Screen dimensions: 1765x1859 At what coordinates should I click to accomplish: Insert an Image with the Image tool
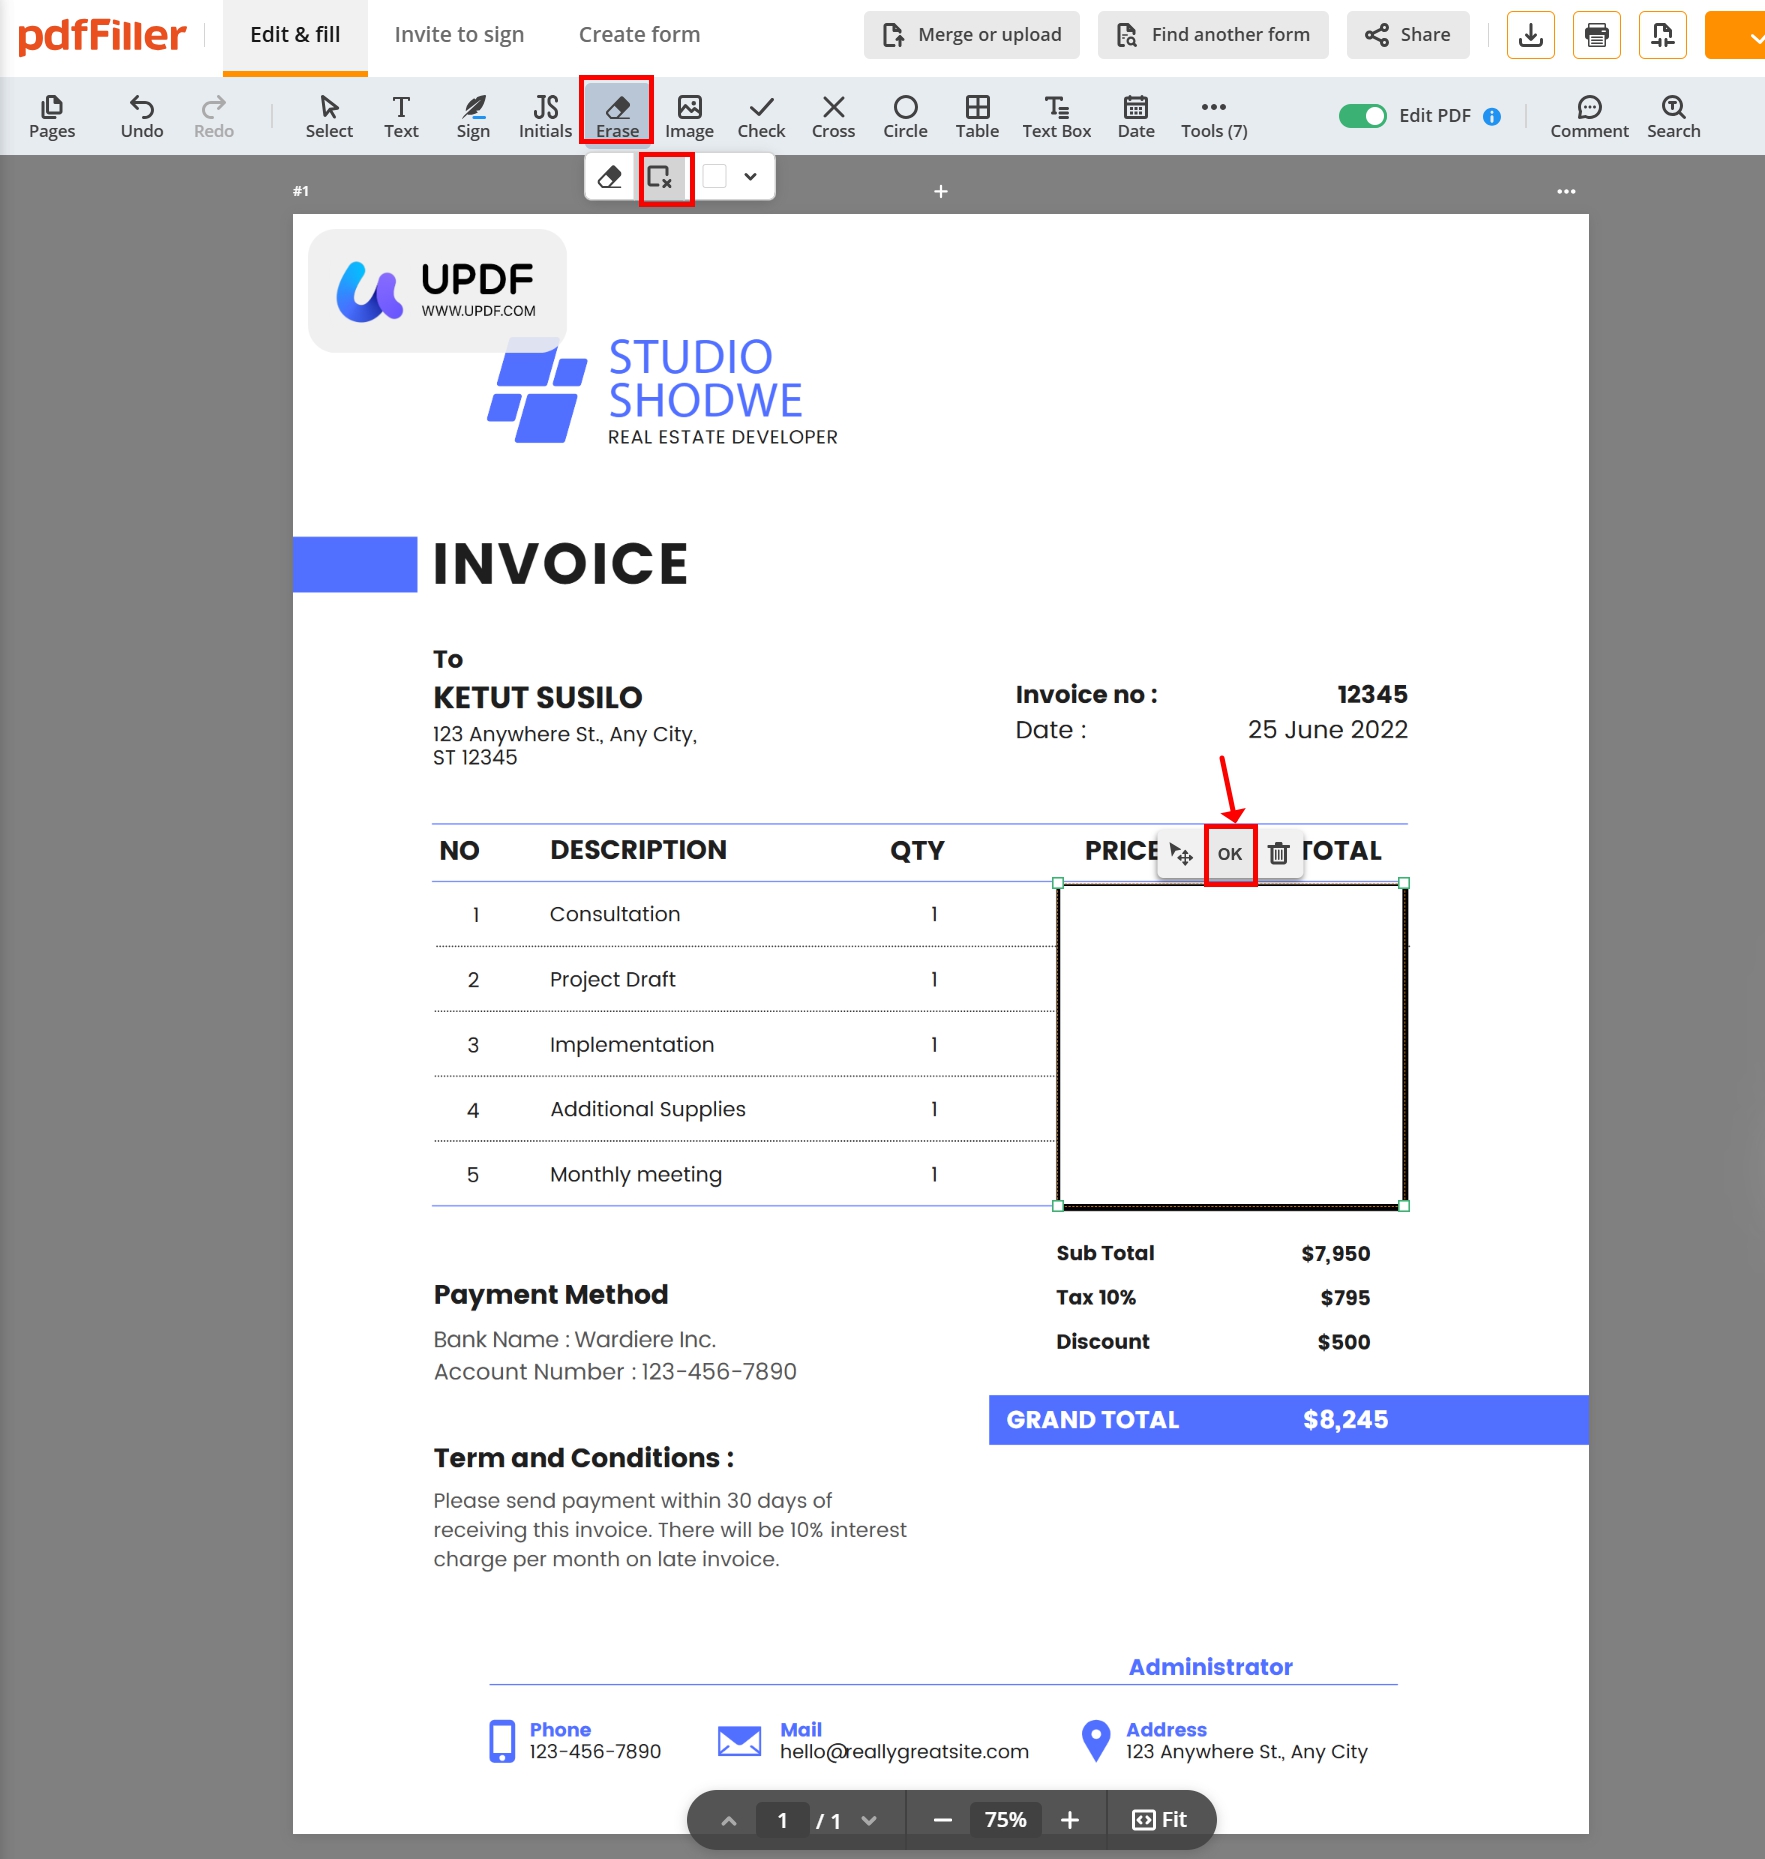coord(689,117)
